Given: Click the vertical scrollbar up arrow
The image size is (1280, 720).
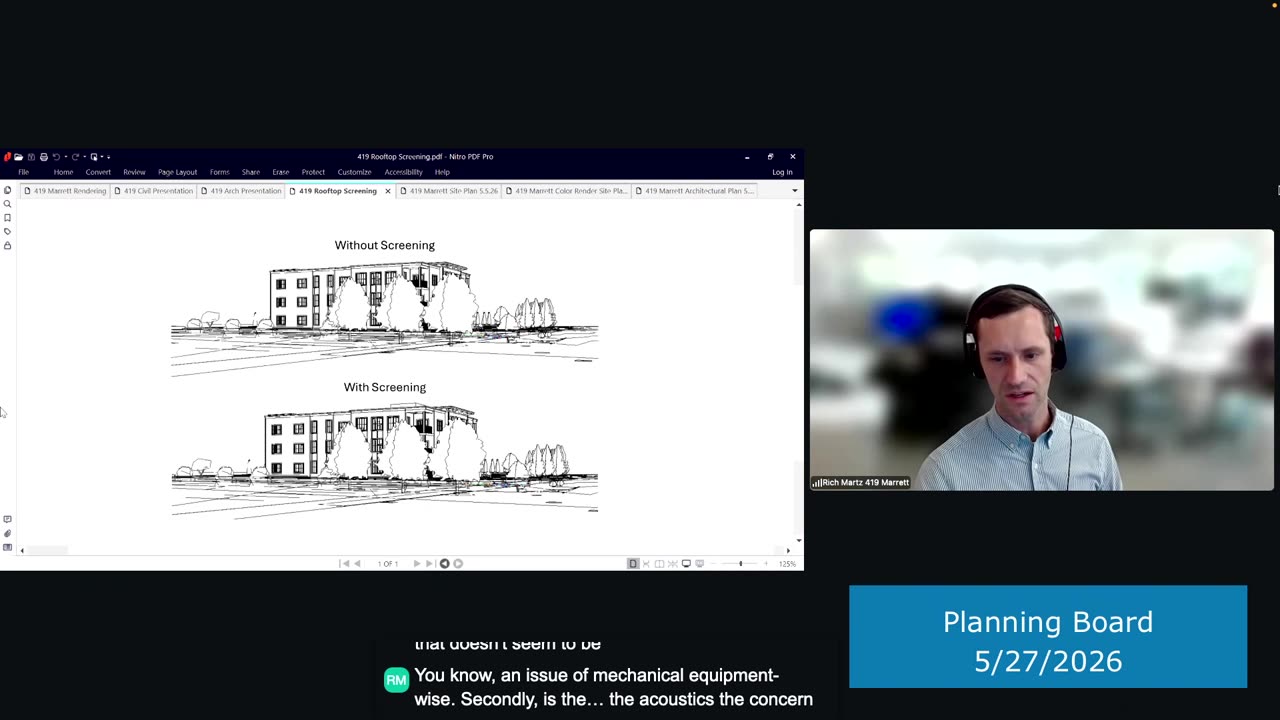Looking at the screenshot, I should 799,204.
